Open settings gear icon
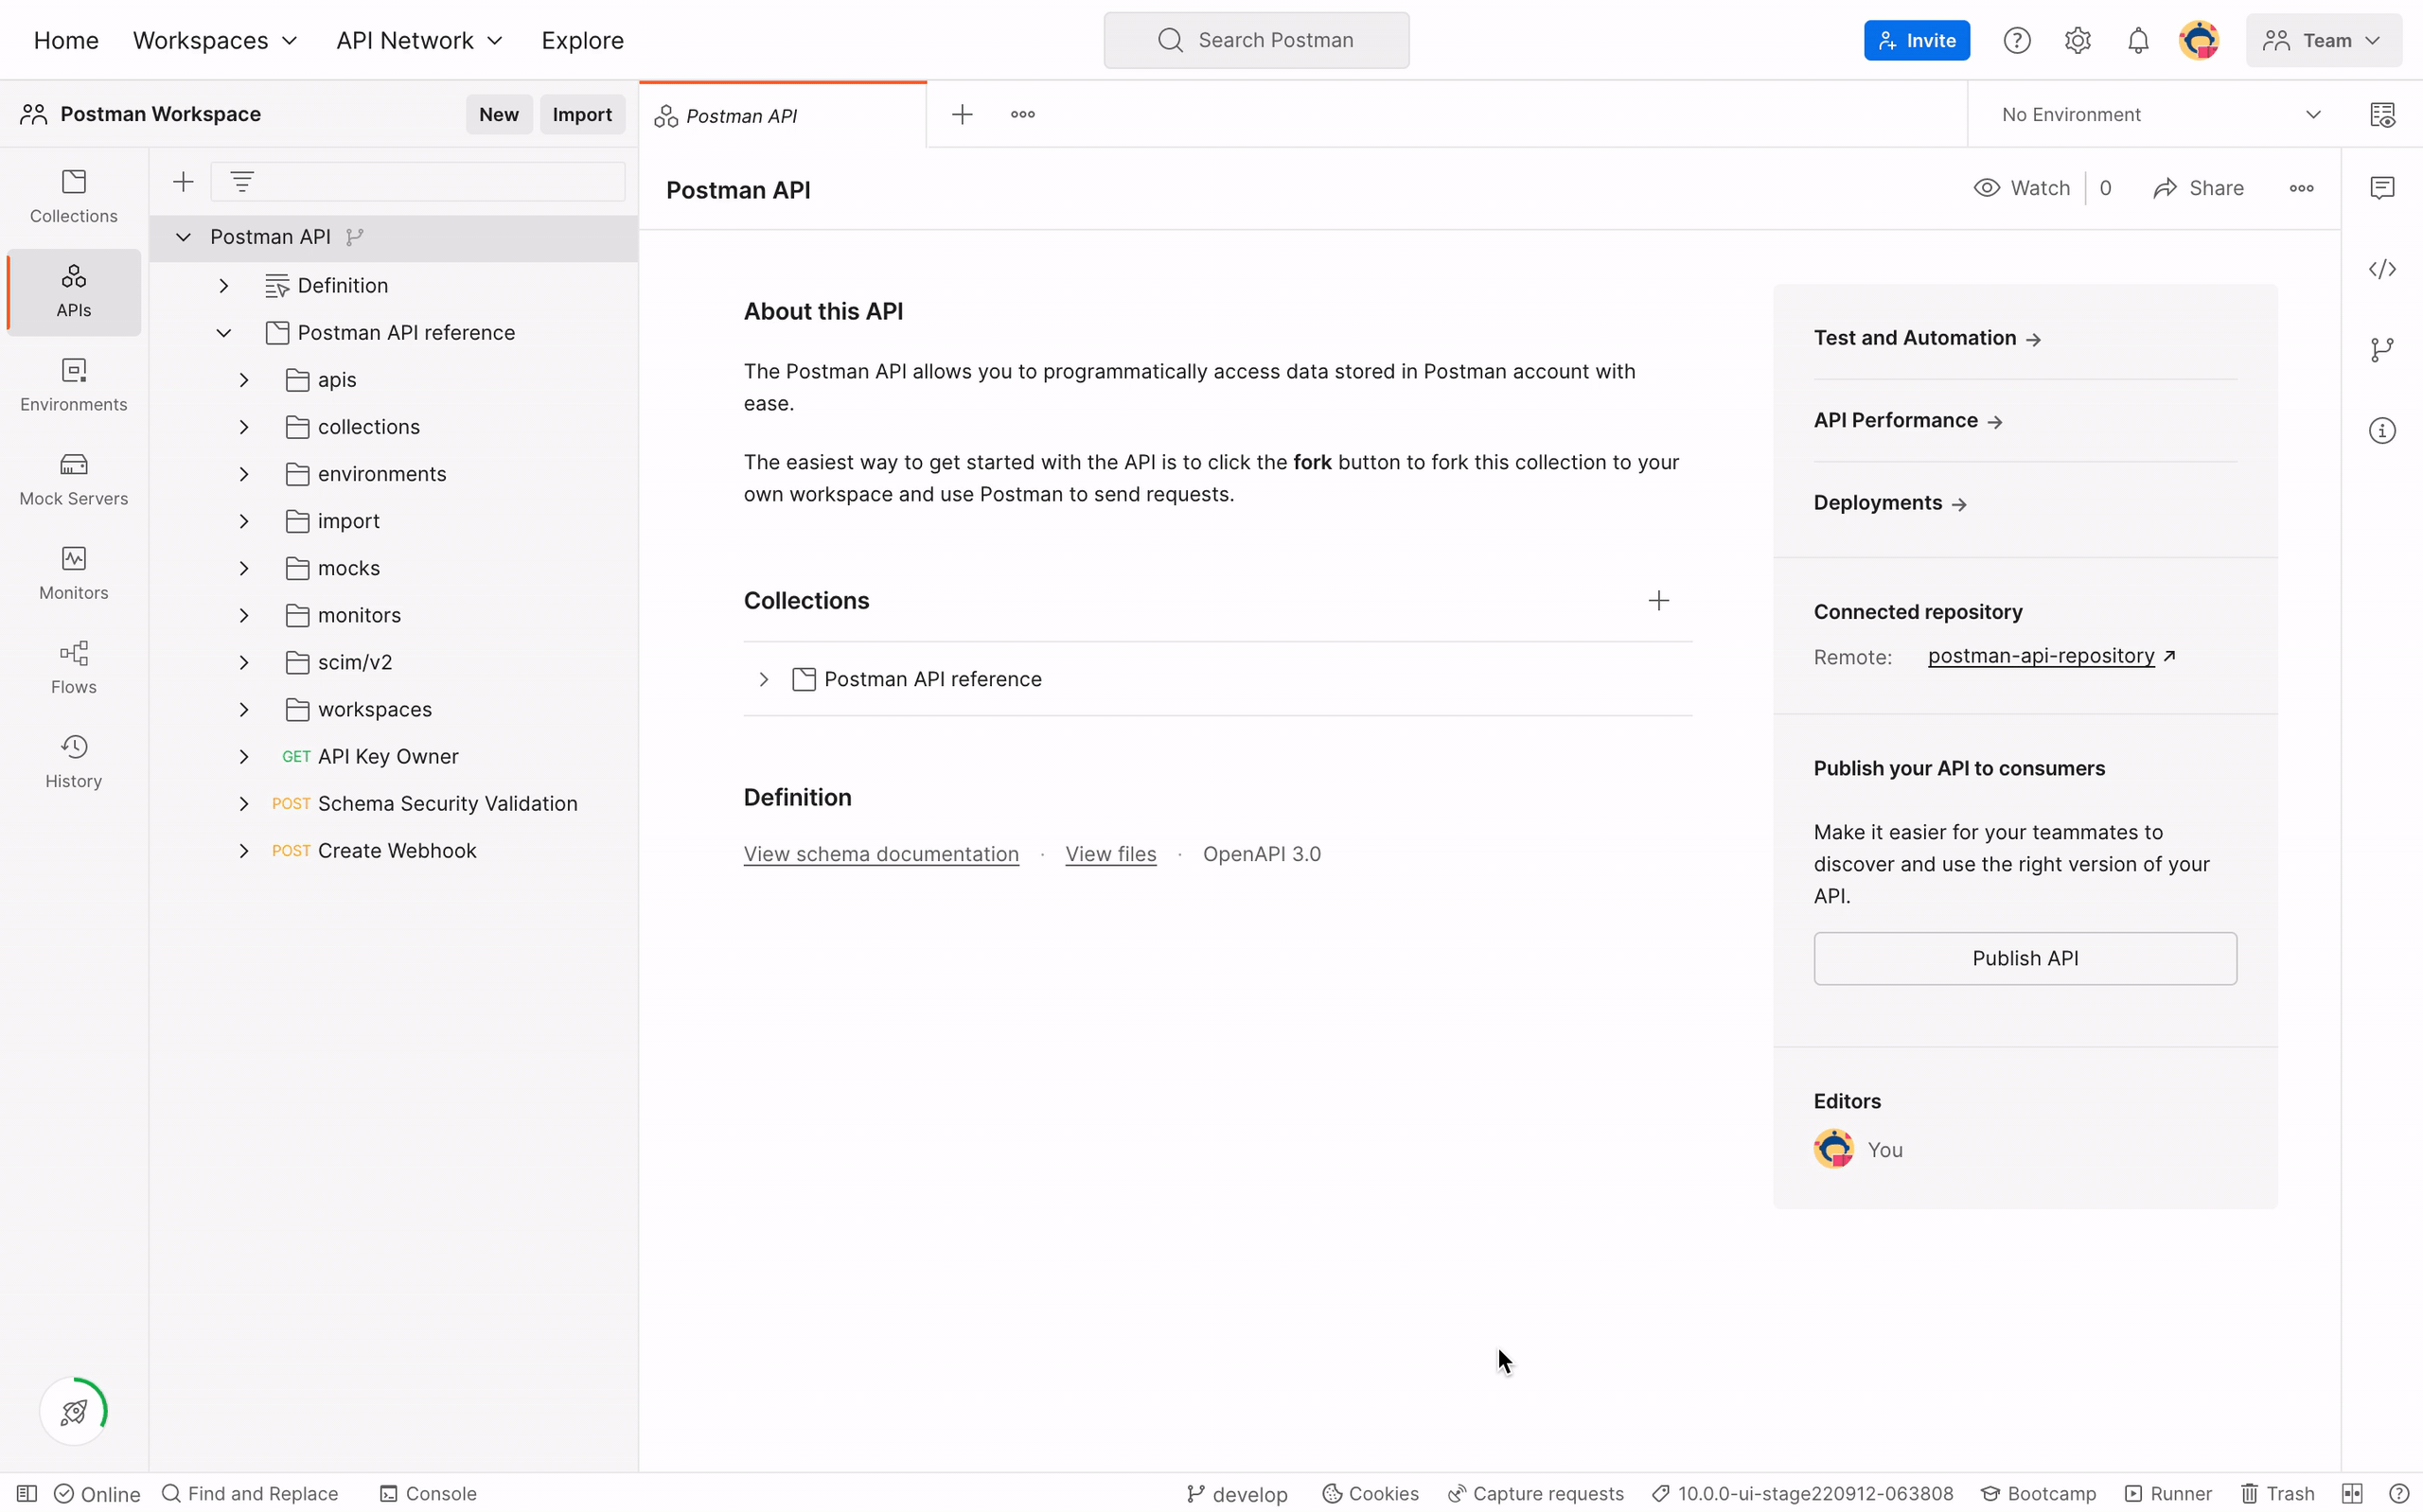 click(2077, 40)
